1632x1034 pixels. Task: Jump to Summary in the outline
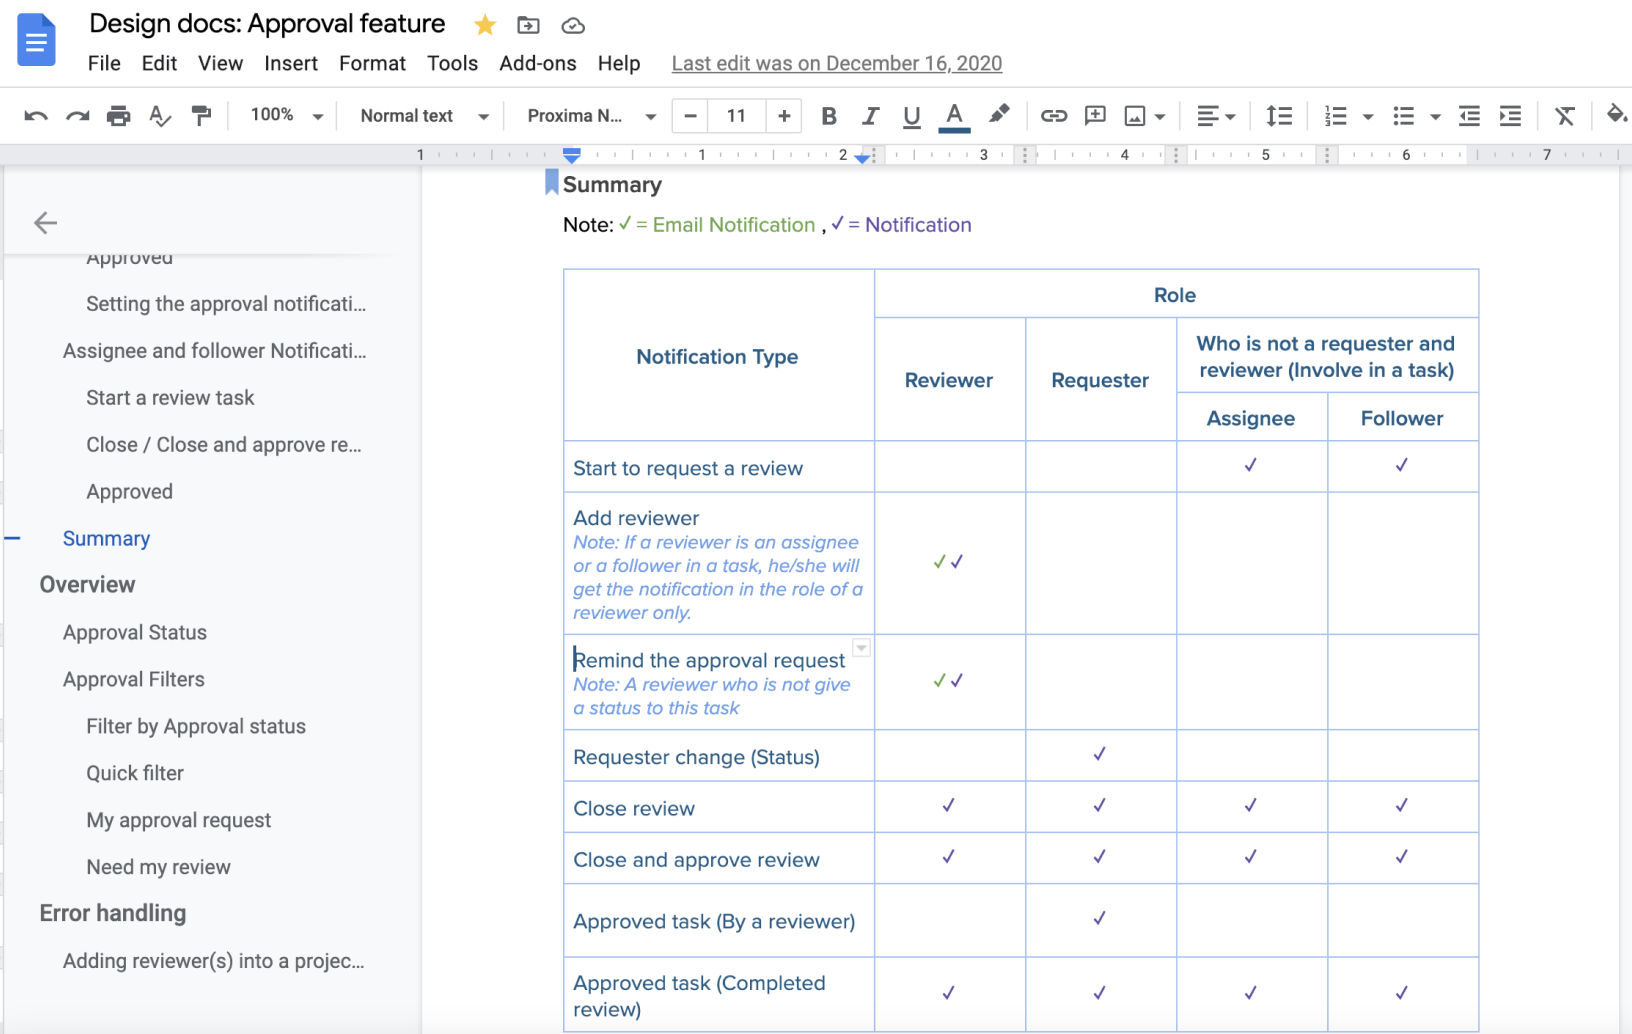[106, 538]
